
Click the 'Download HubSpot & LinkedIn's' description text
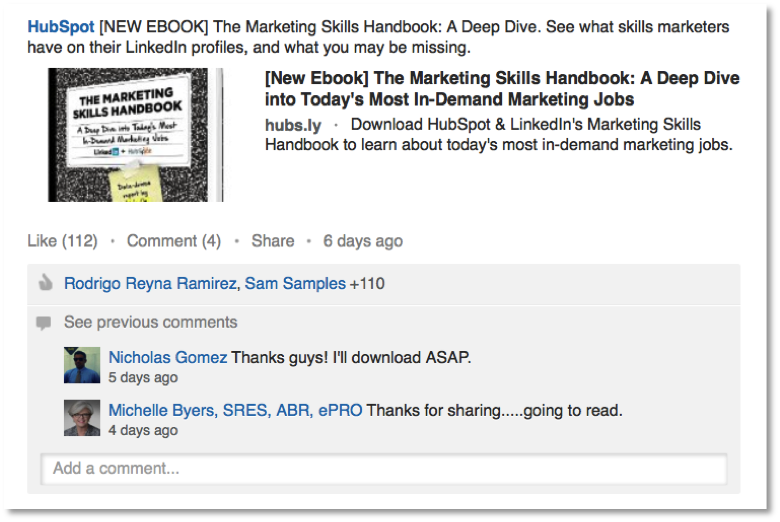[498, 134]
